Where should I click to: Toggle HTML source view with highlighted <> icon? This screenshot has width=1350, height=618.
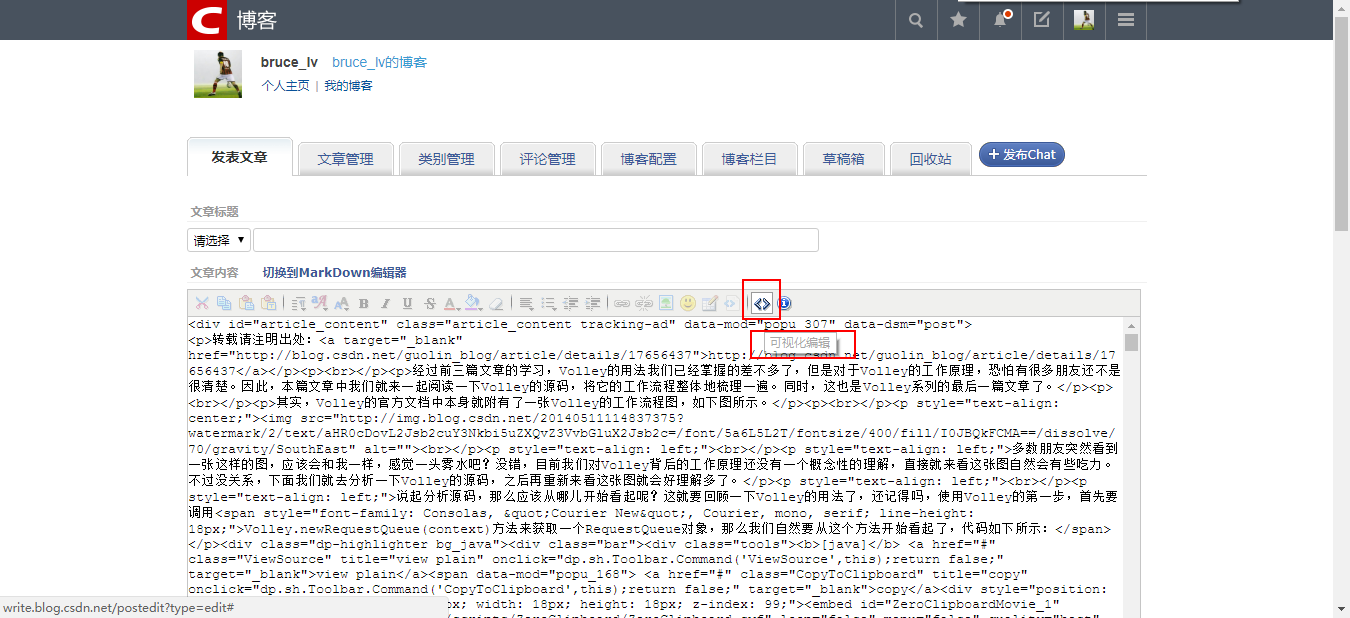pyautogui.click(x=762, y=303)
